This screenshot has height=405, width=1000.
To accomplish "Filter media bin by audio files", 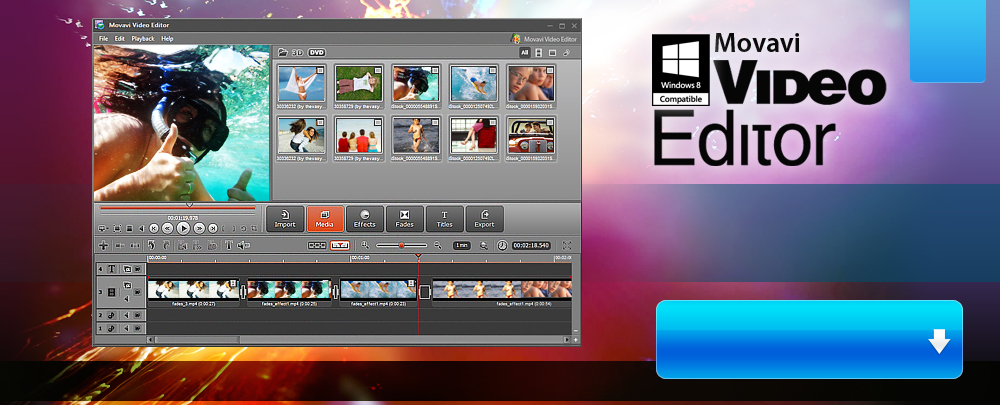I will tap(566, 52).
